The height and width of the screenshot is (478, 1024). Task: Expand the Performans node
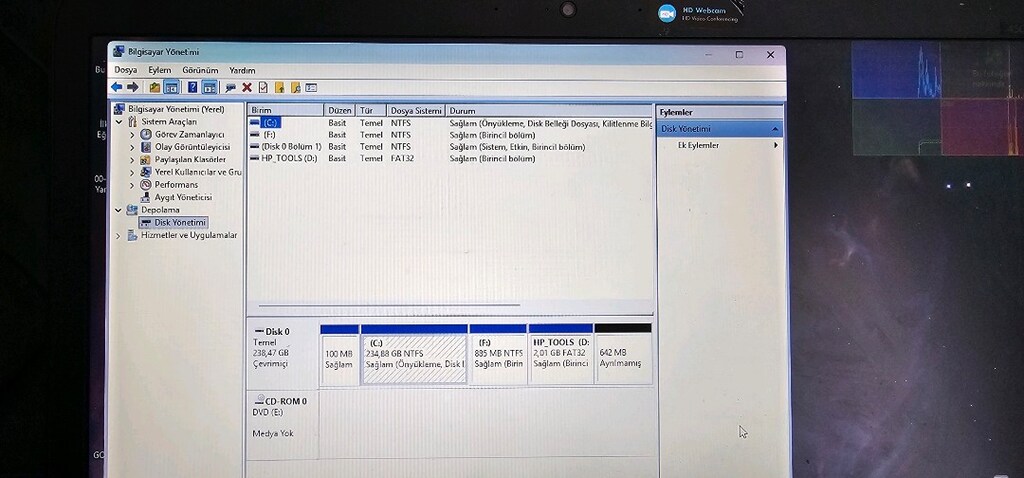pos(132,185)
